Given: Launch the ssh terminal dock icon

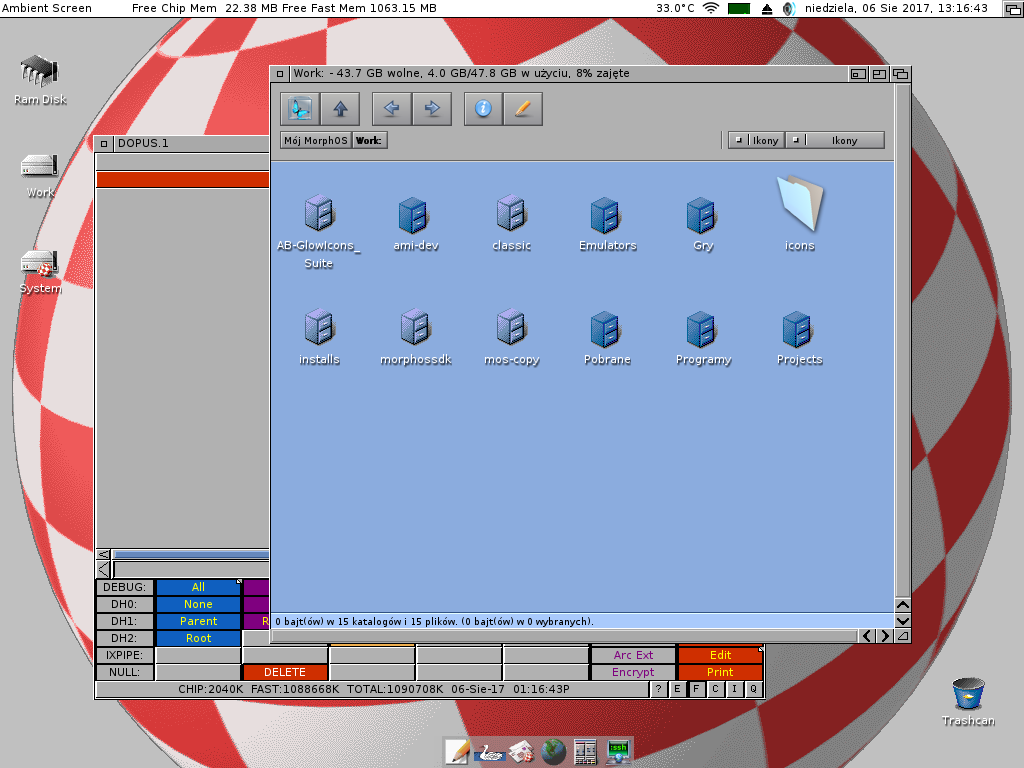Looking at the screenshot, I should click(x=618, y=752).
